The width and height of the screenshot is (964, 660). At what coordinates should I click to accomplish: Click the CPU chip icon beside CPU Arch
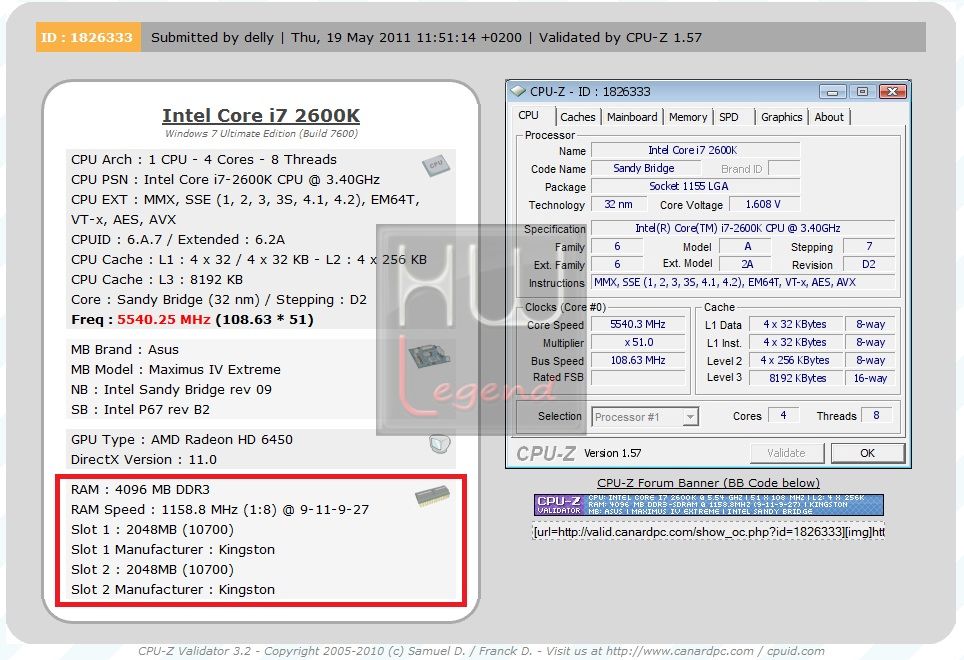coord(436,165)
